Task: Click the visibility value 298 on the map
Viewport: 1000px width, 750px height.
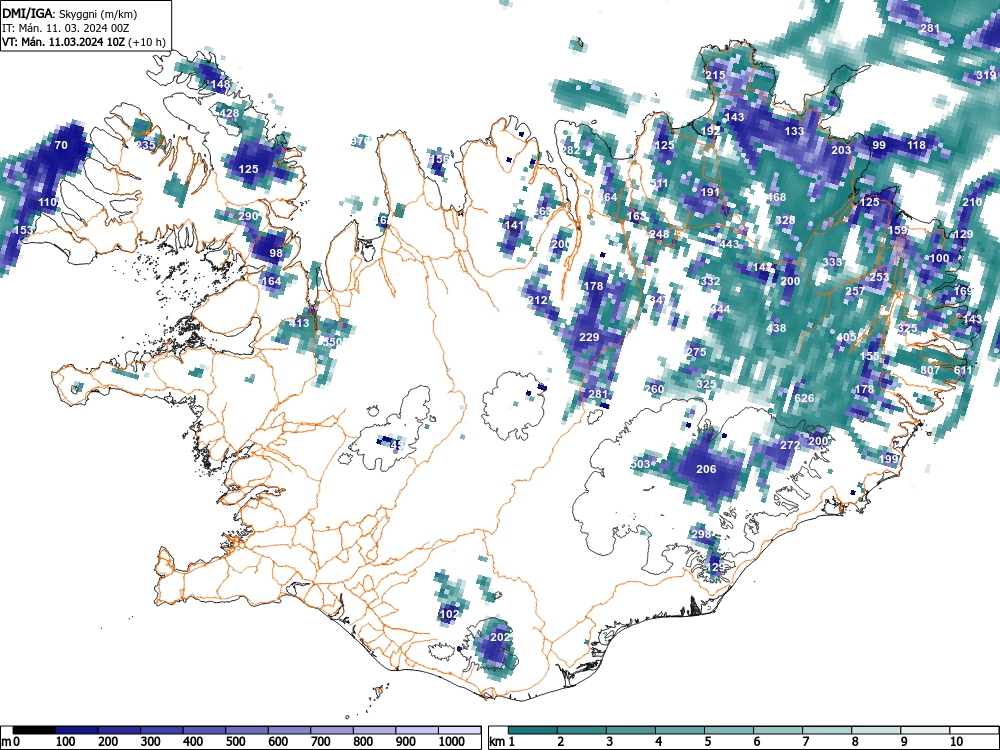Action: (x=701, y=534)
